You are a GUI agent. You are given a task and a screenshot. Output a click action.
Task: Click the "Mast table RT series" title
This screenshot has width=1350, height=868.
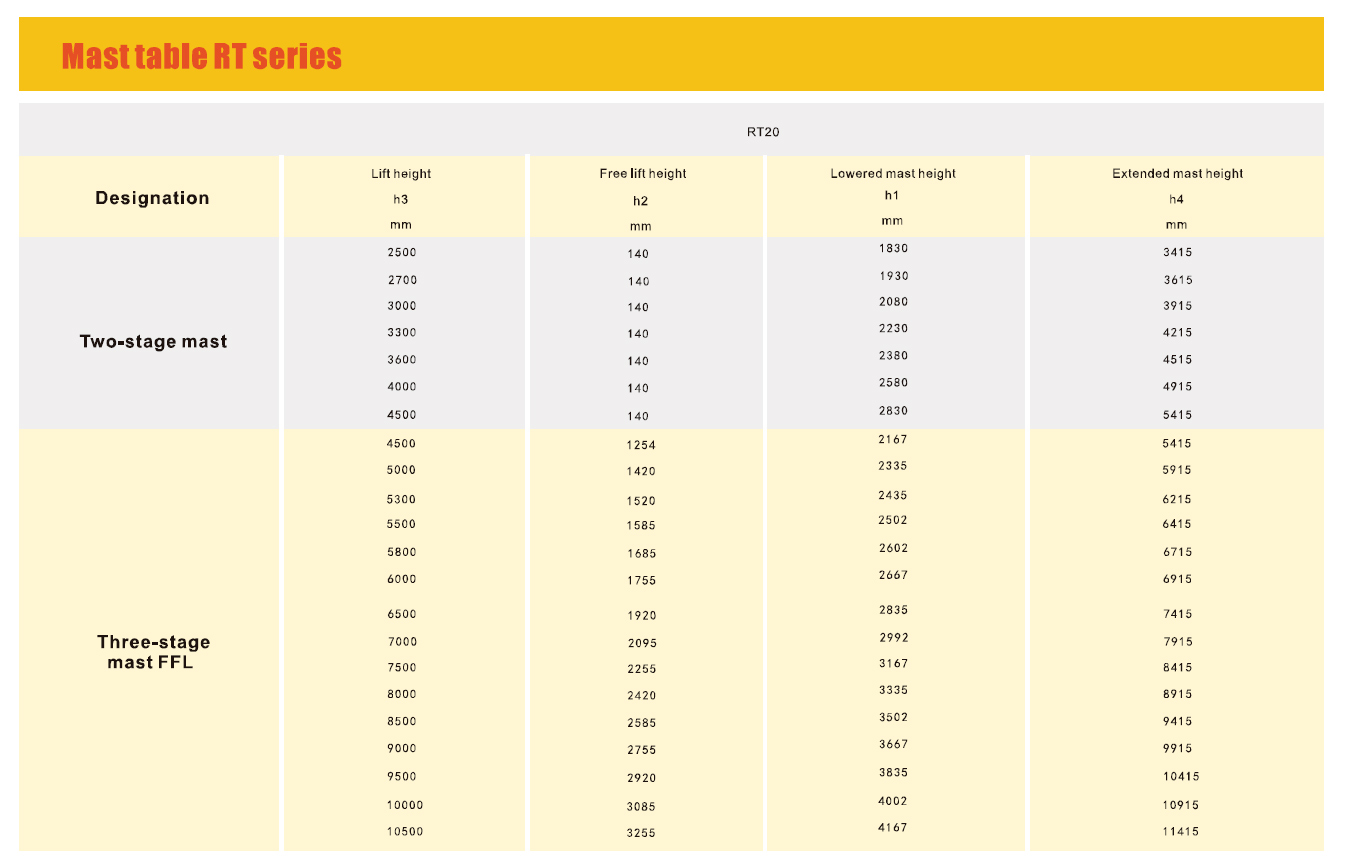(202, 56)
